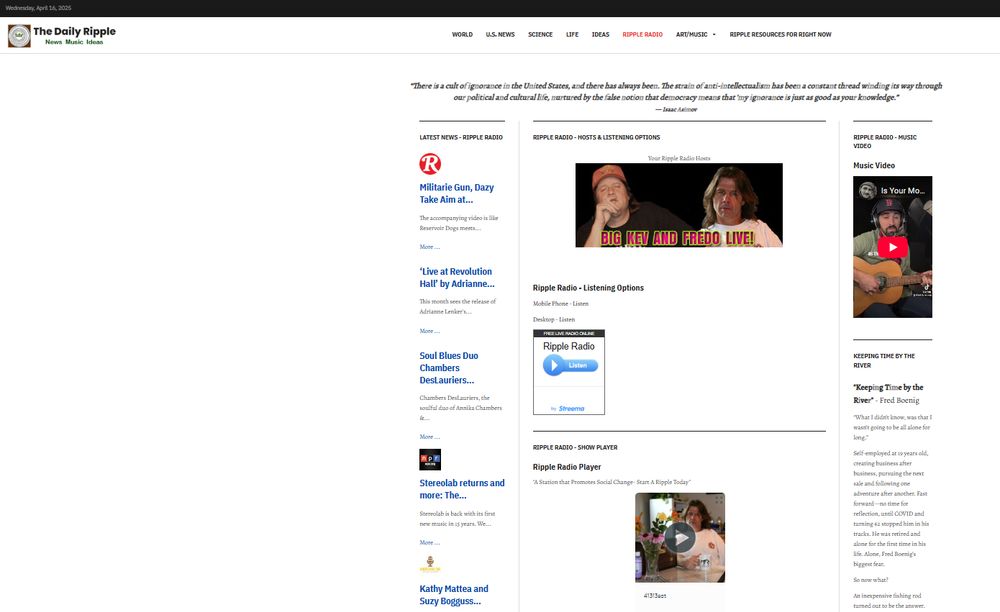Open Soul Blues Duo Chambers DesLauriers article

tap(448, 368)
